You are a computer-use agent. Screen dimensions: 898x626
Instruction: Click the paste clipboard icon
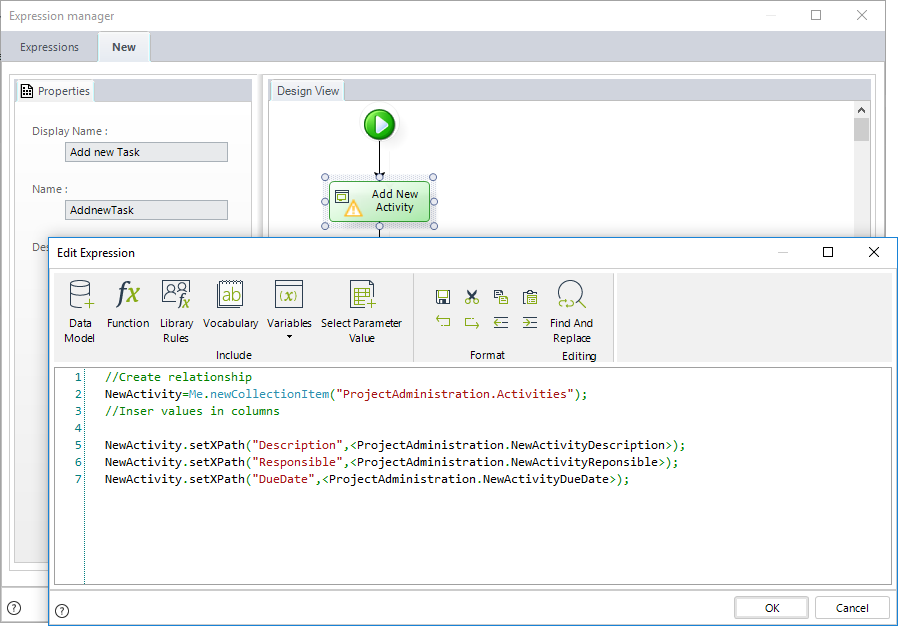point(530,297)
